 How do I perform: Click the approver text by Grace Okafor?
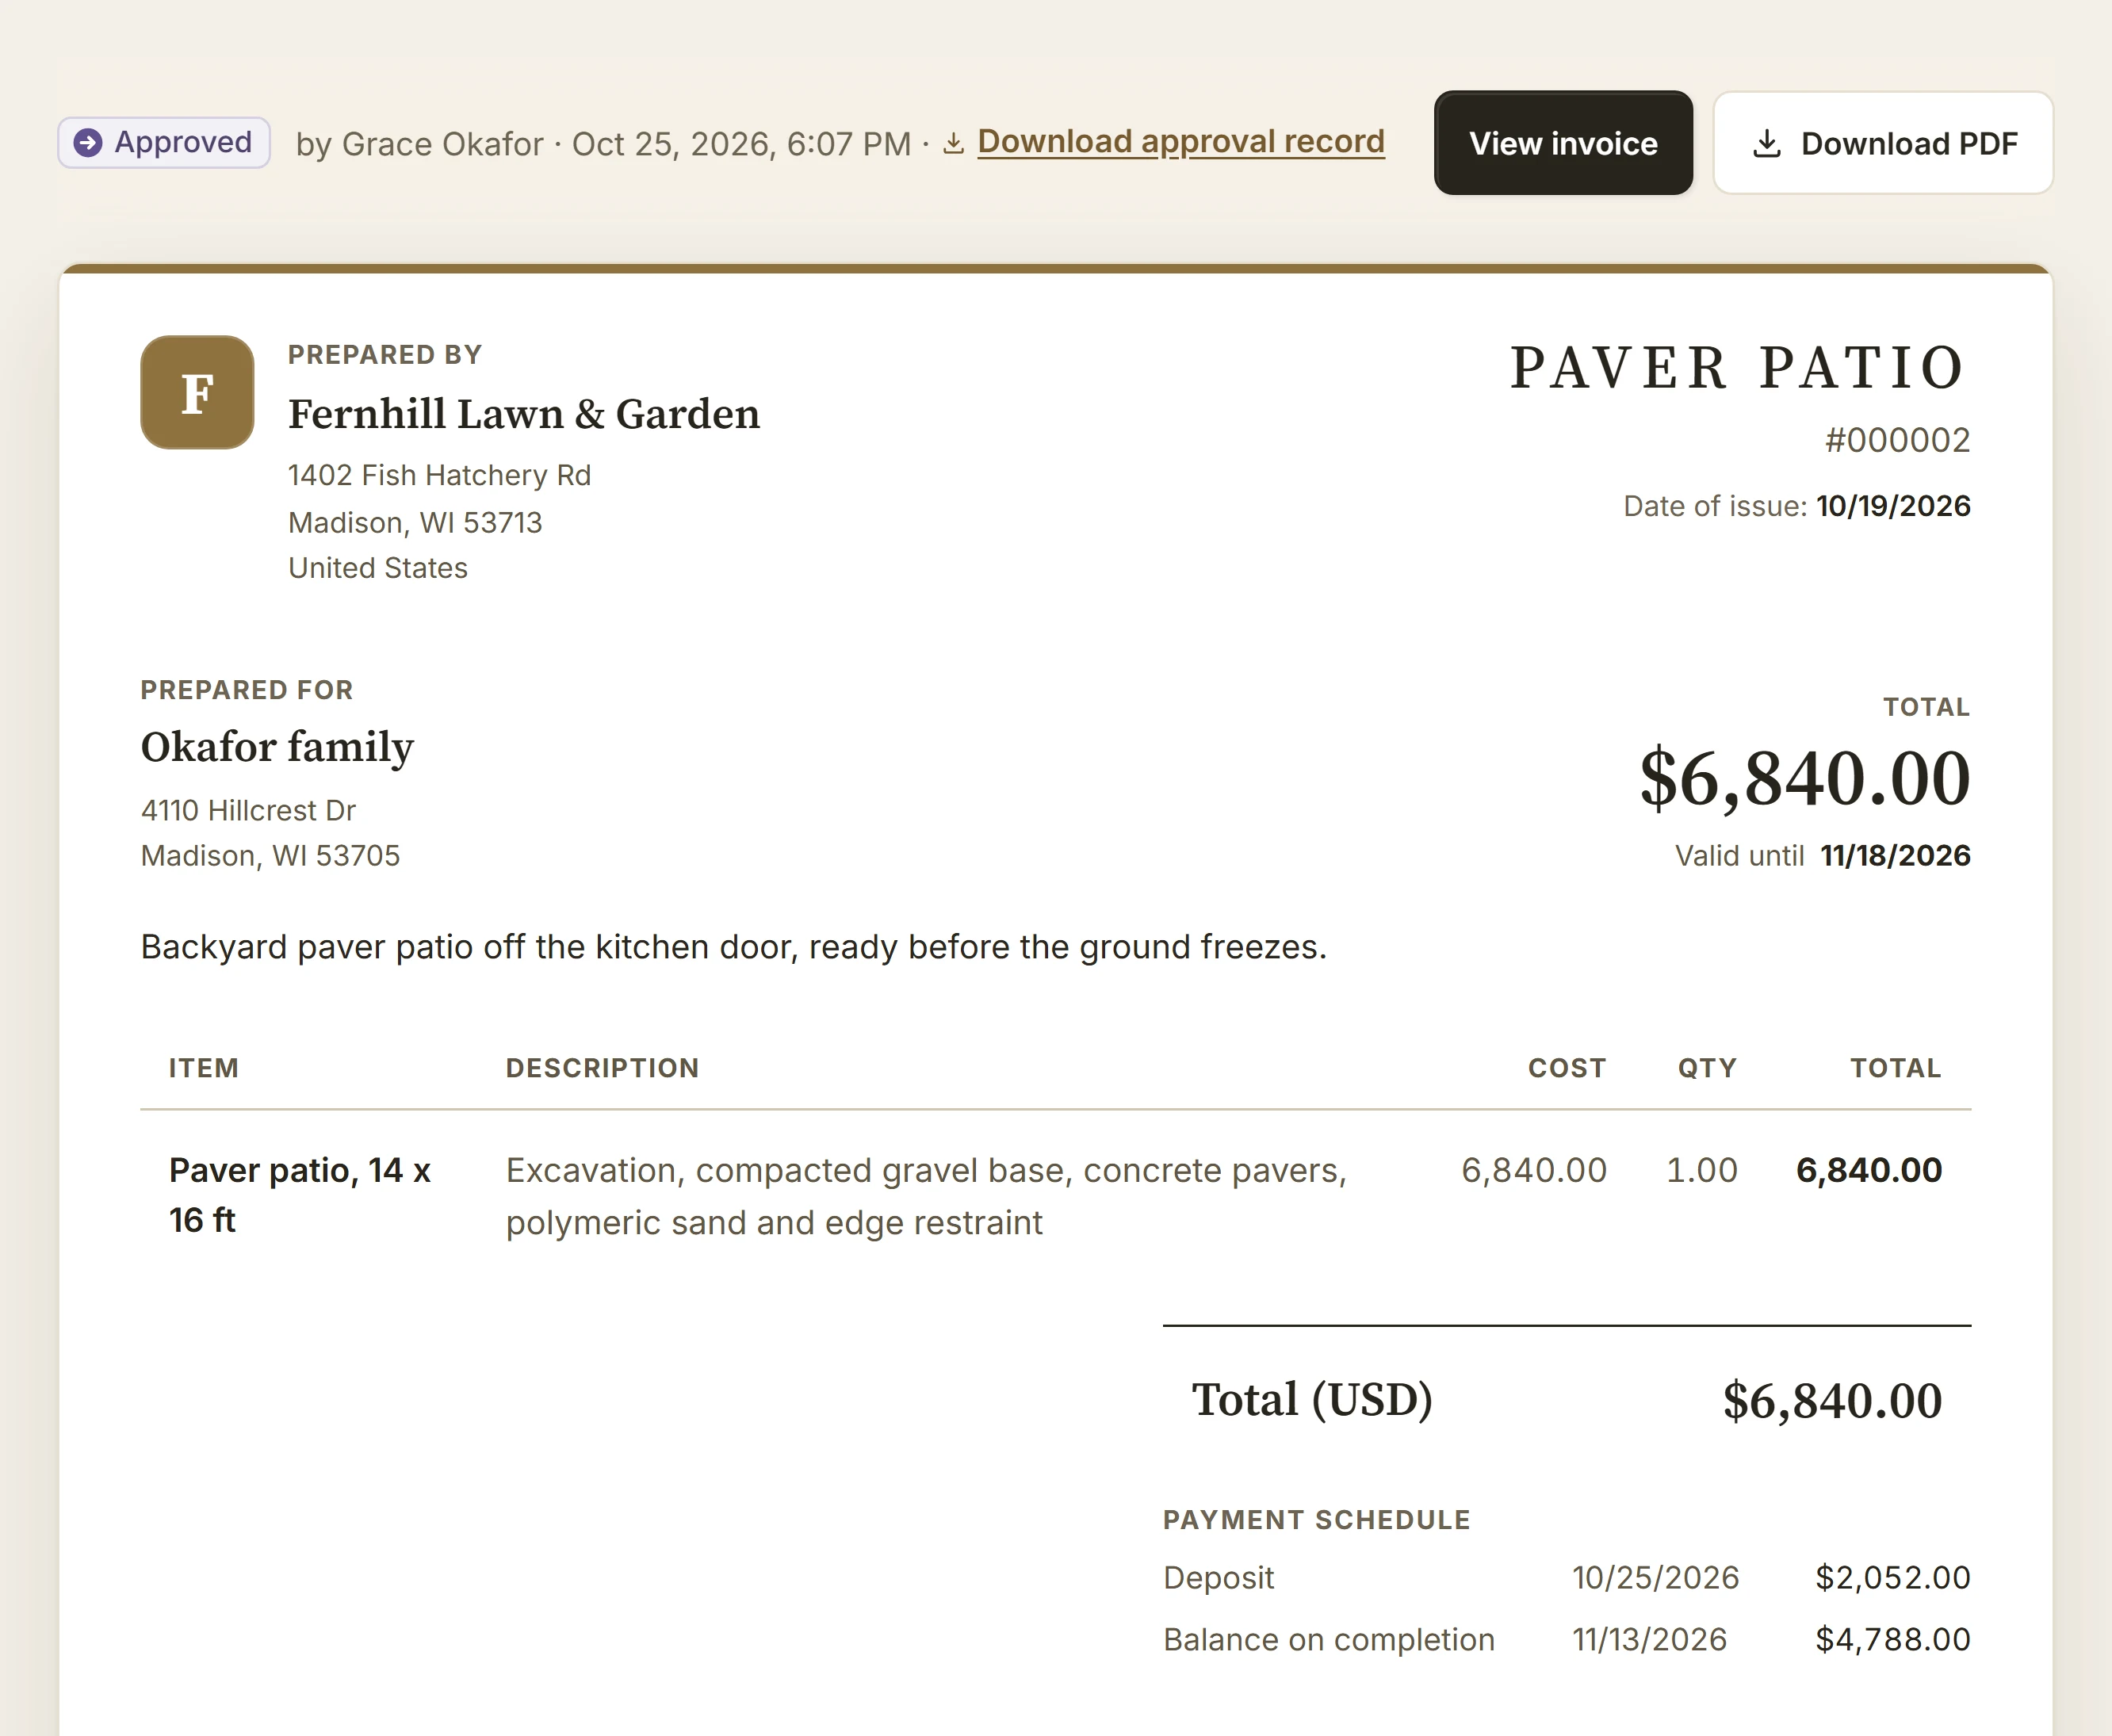tap(420, 144)
